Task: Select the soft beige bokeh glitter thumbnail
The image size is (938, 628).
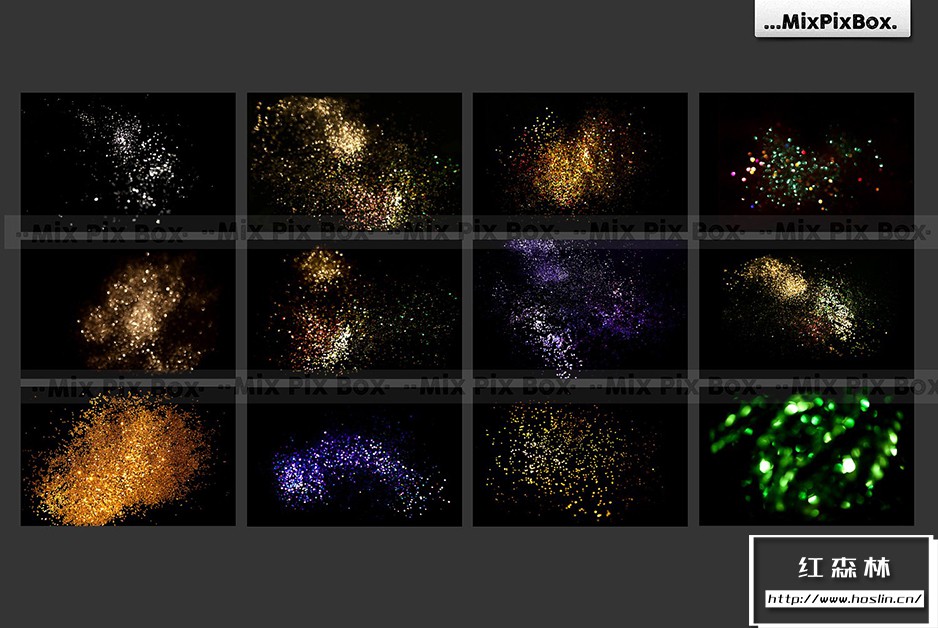Action: pyautogui.click(x=128, y=309)
